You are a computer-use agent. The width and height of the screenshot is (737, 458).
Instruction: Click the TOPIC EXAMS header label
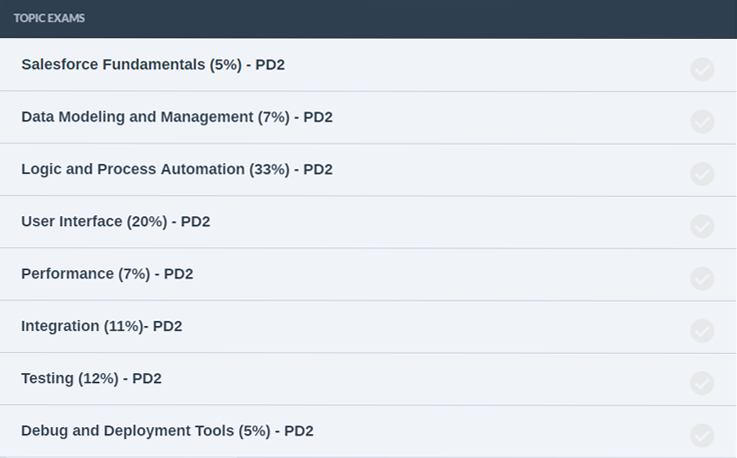pyautogui.click(x=49, y=18)
